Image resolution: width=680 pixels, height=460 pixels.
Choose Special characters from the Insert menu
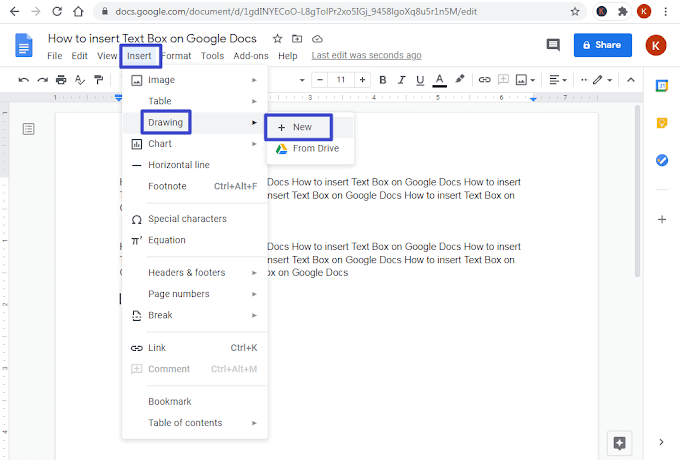[195, 219]
